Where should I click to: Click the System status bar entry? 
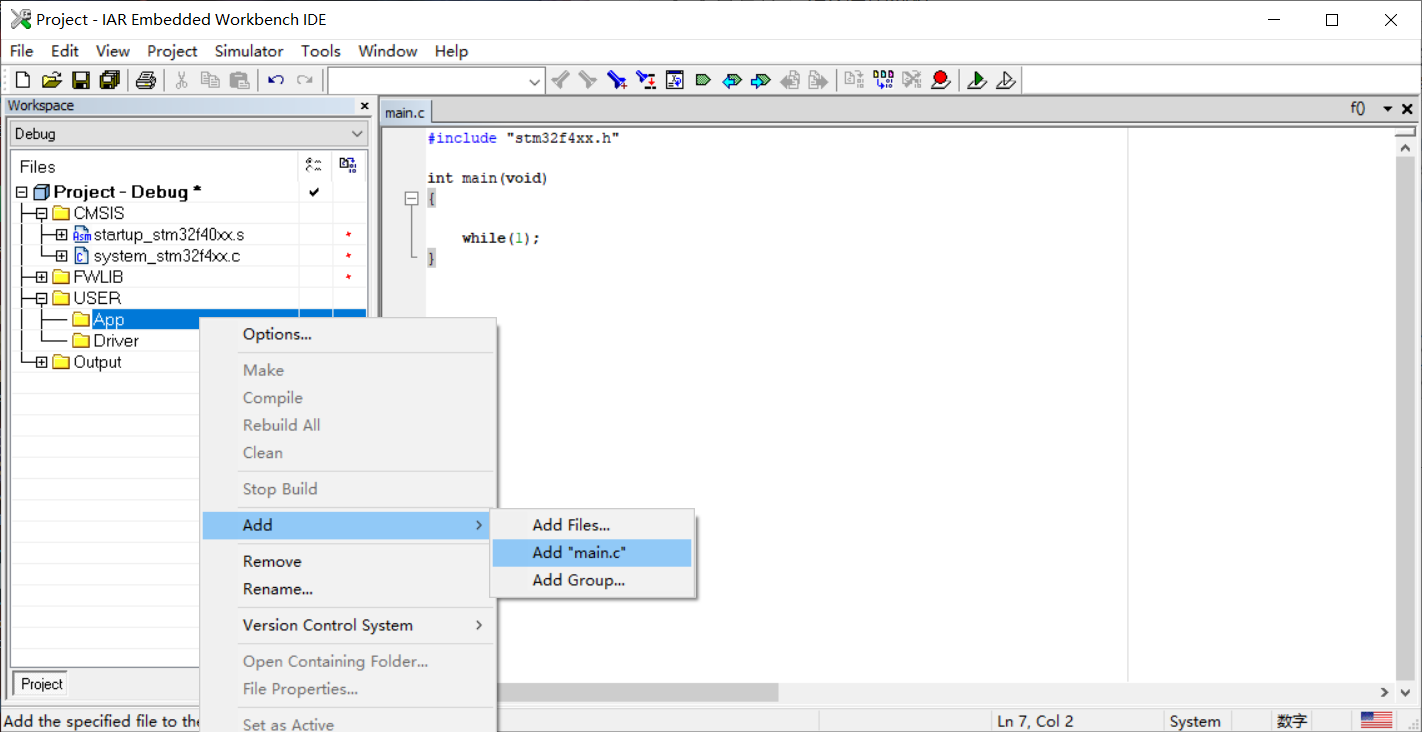tap(1194, 721)
